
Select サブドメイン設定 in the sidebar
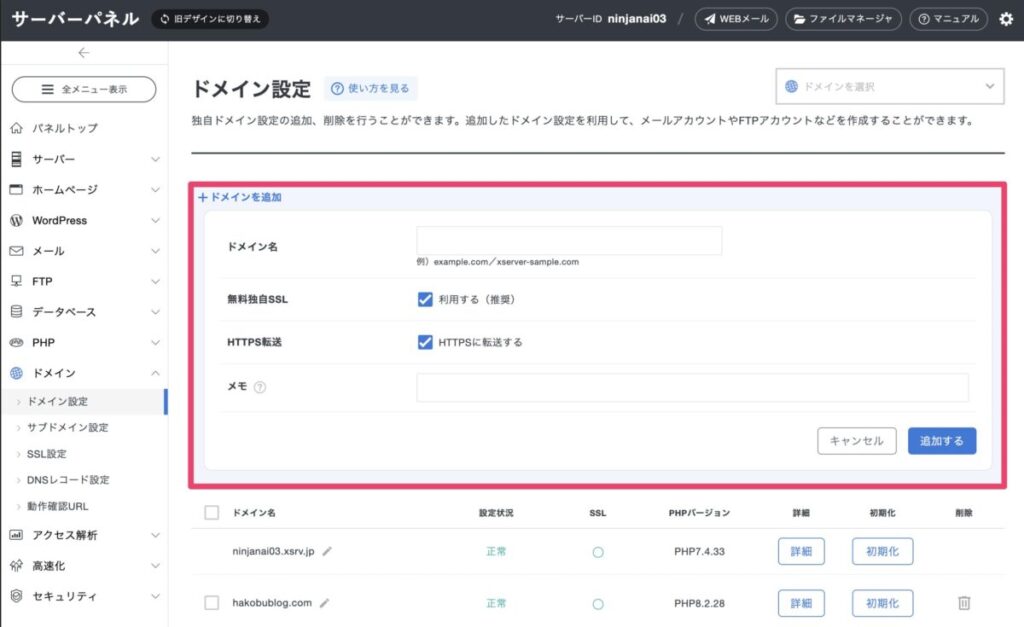coord(67,427)
